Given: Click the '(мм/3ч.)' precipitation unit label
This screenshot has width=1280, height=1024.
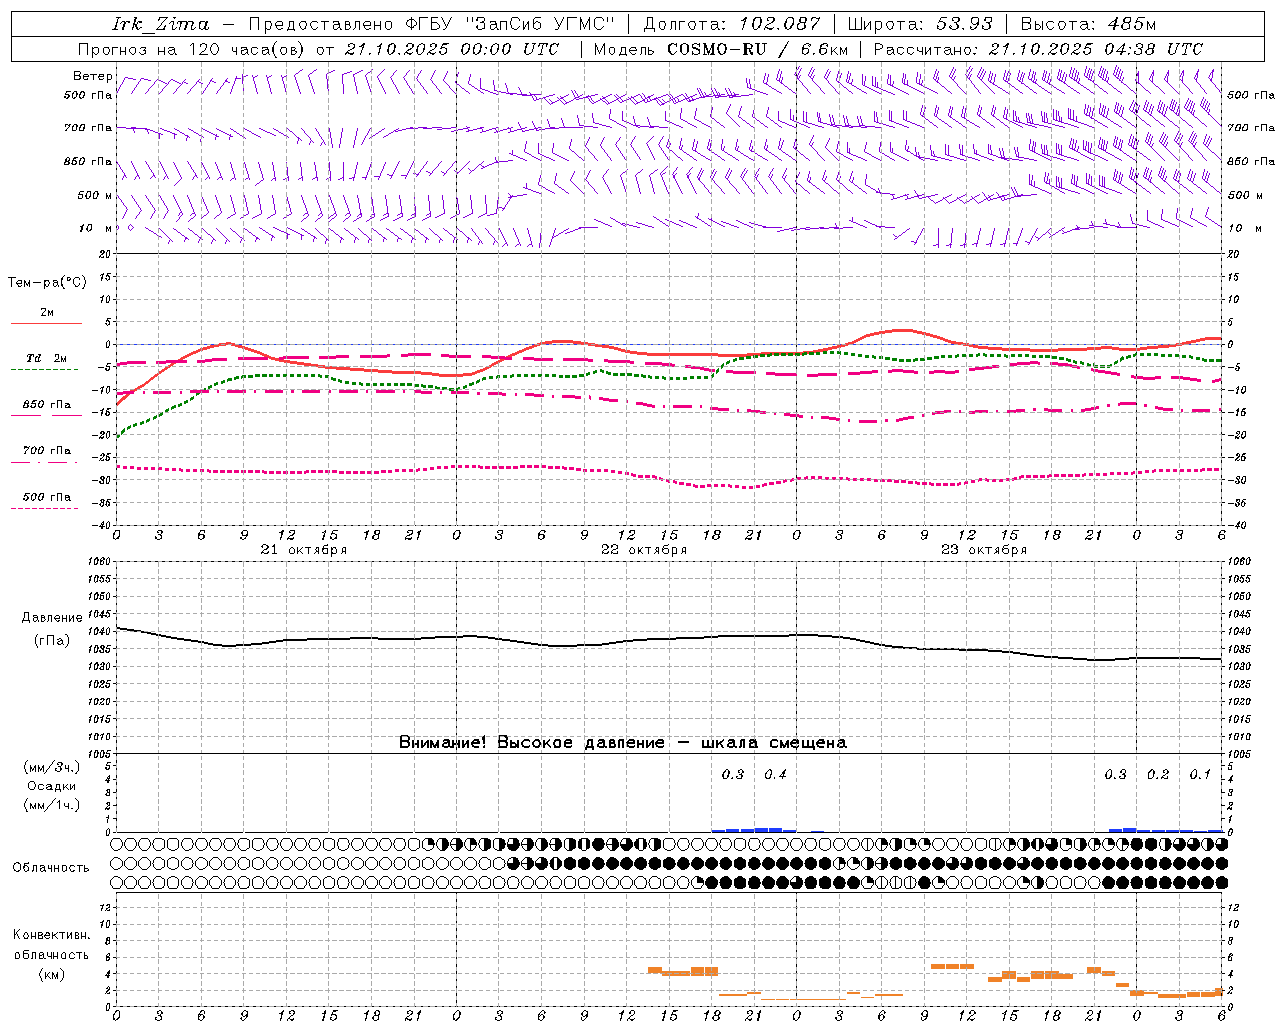Looking at the screenshot, I should click(x=52, y=767).
